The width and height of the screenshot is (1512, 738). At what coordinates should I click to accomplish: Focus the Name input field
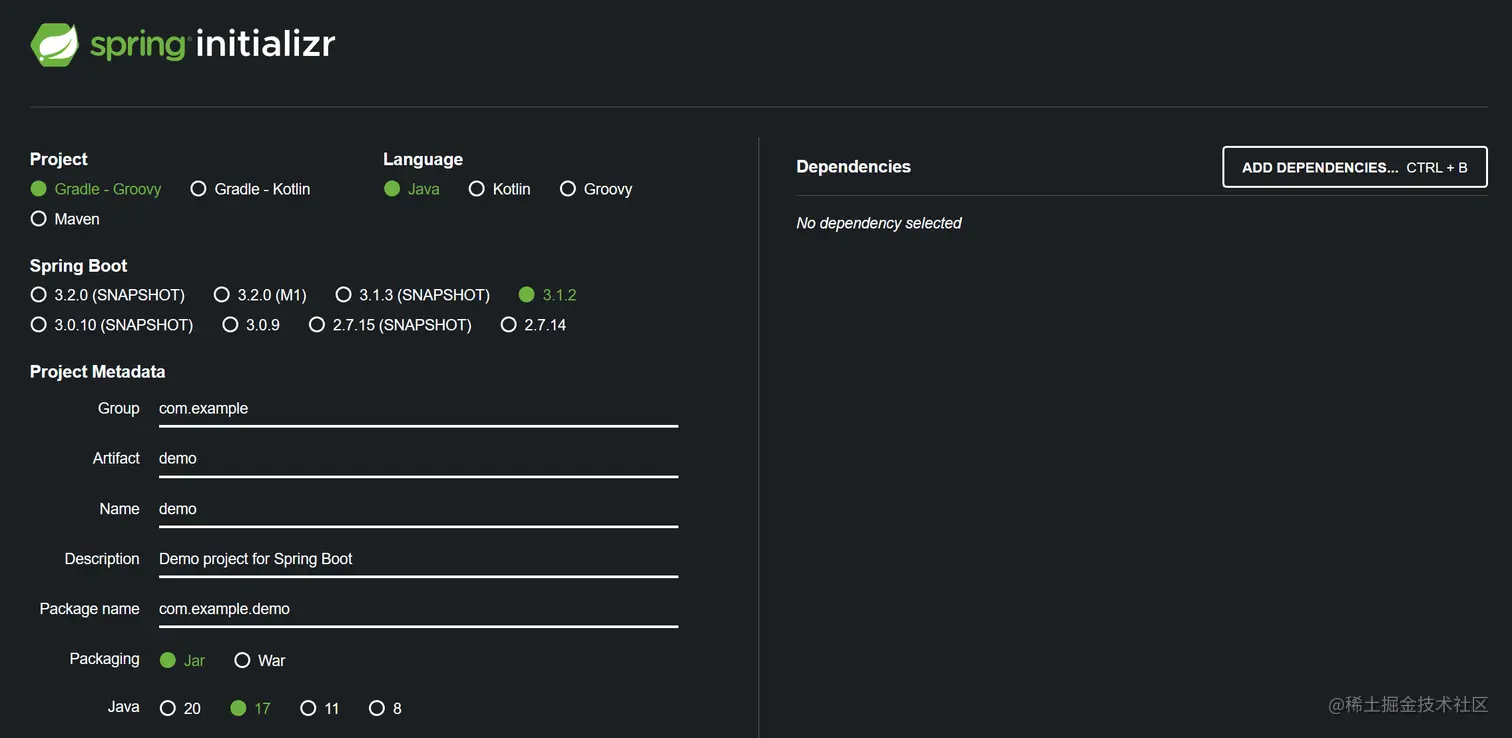(x=418, y=509)
